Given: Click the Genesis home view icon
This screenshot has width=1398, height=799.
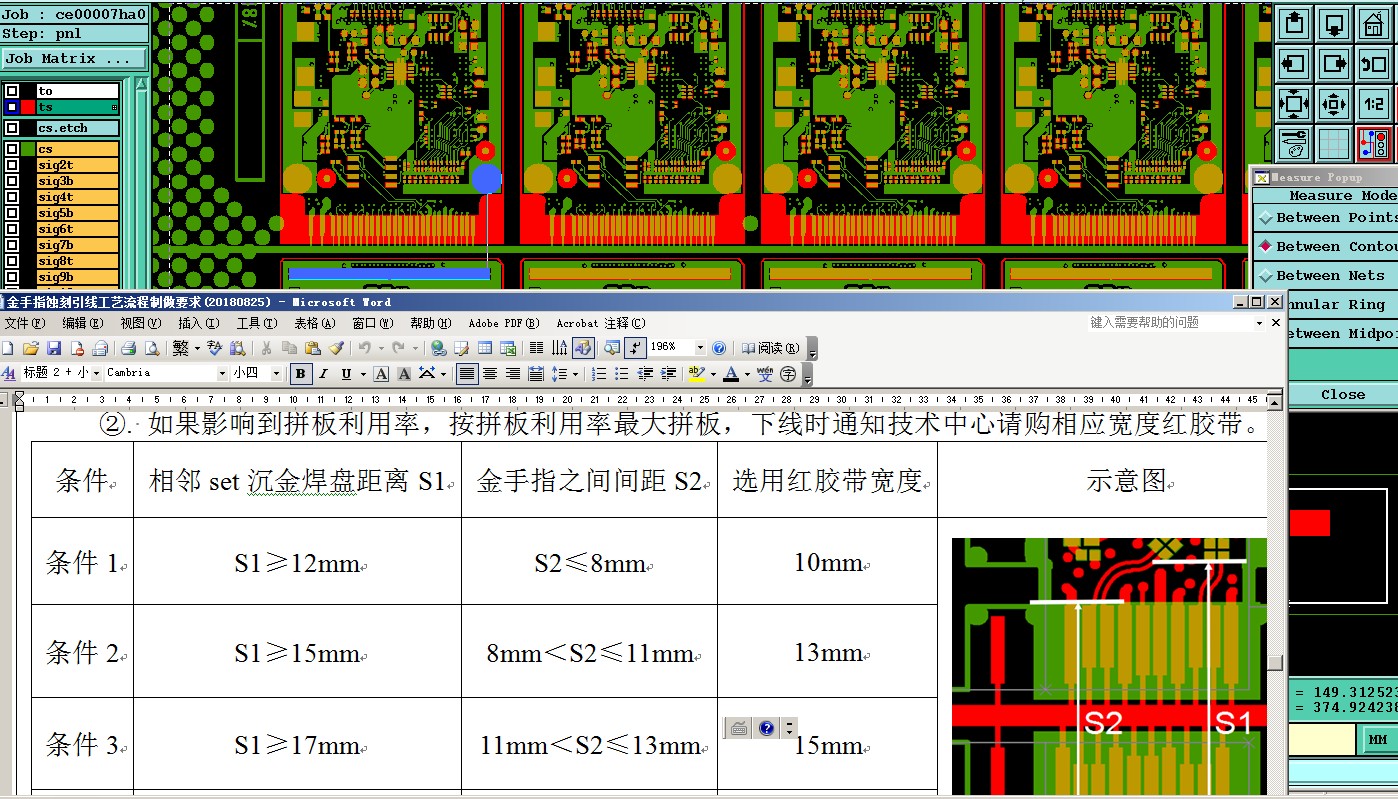Looking at the screenshot, I should click(x=1373, y=23).
